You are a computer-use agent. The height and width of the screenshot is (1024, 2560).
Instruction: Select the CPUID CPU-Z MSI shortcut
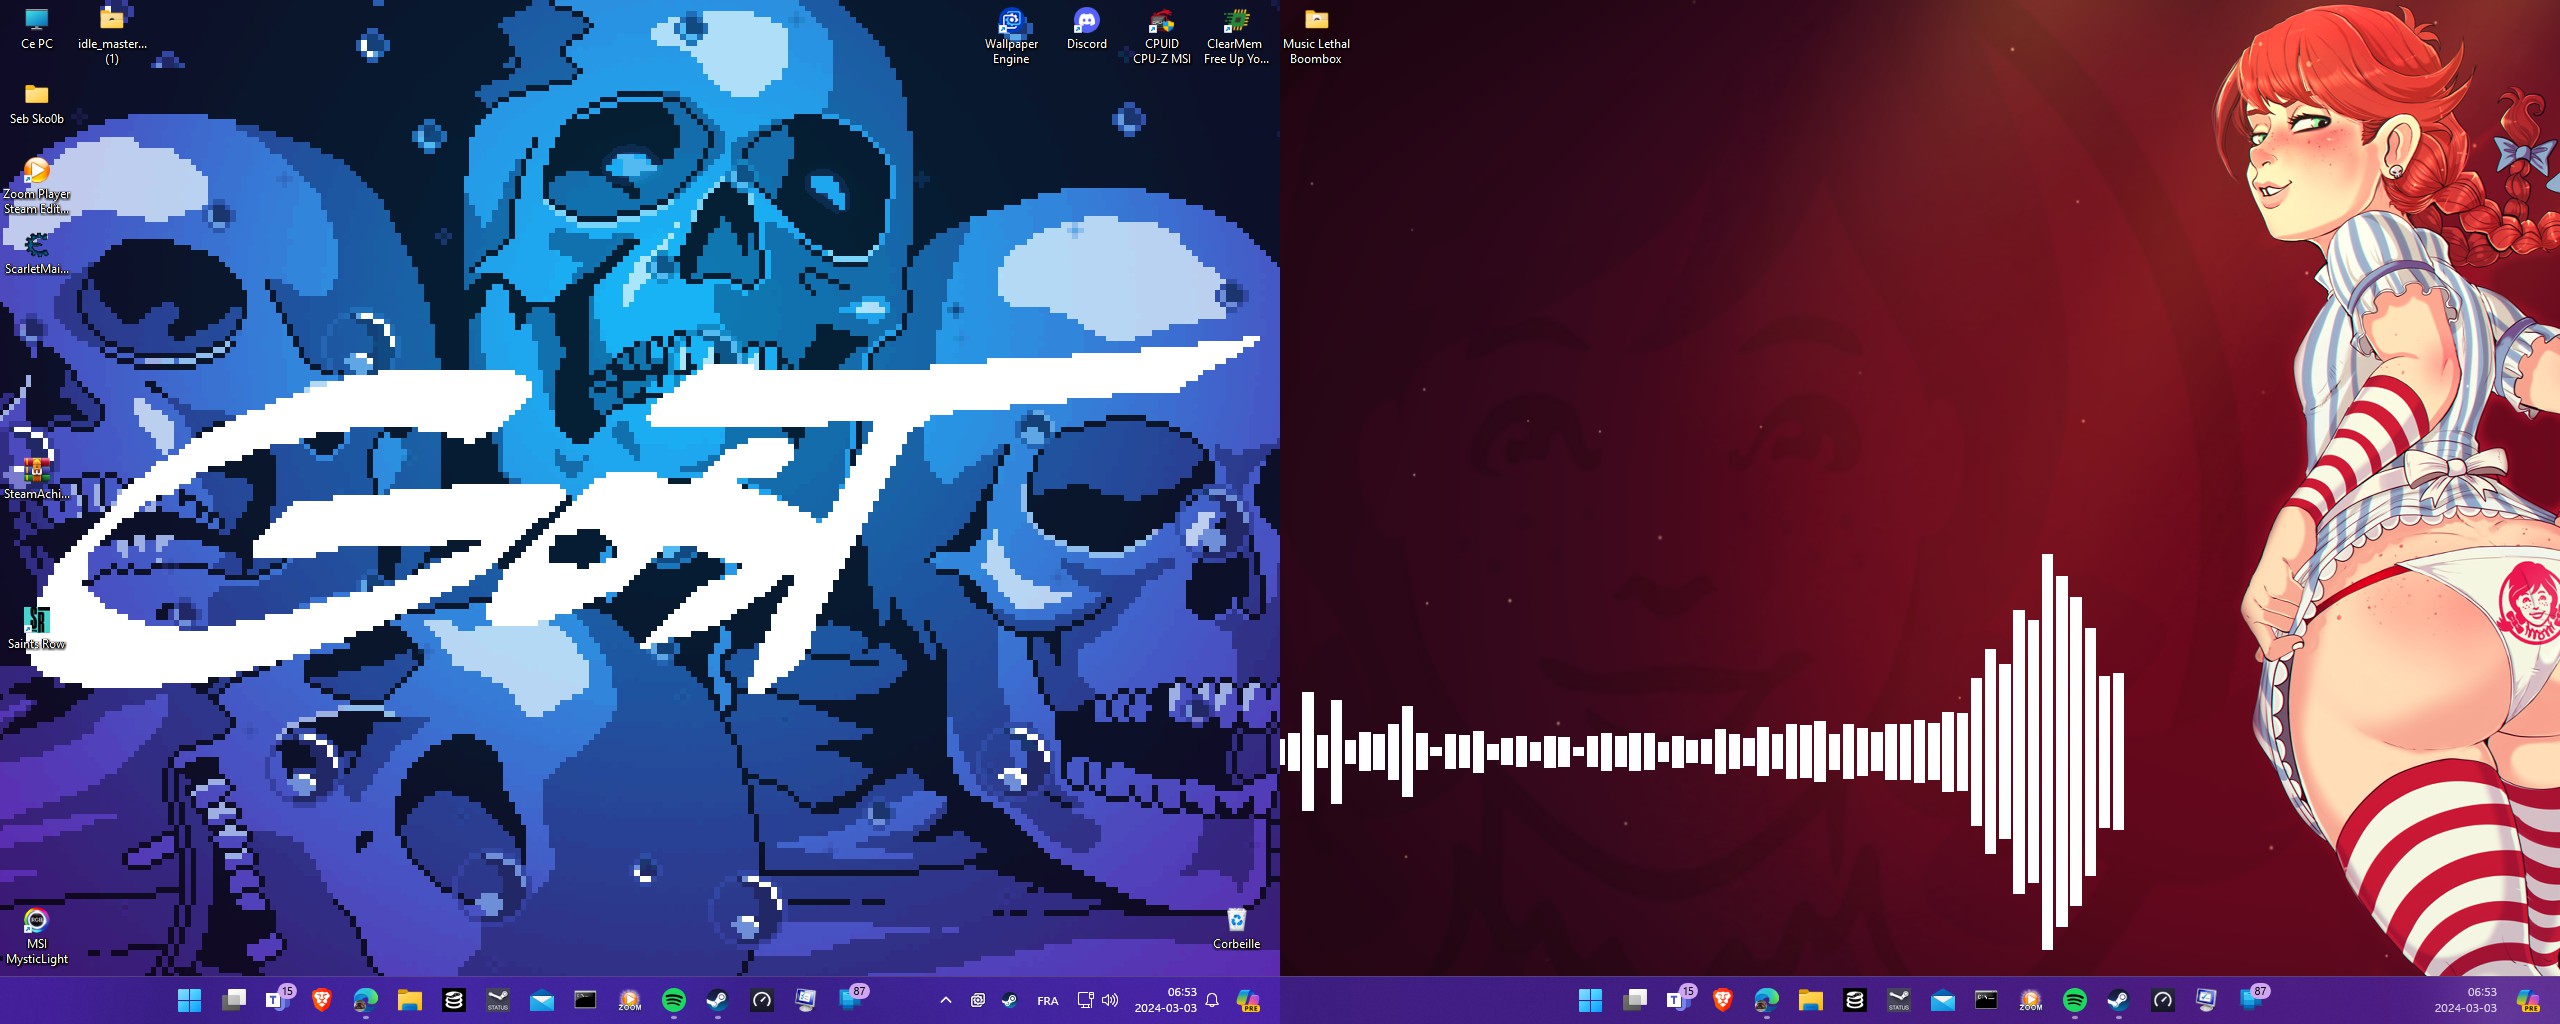pos(1161,36)
